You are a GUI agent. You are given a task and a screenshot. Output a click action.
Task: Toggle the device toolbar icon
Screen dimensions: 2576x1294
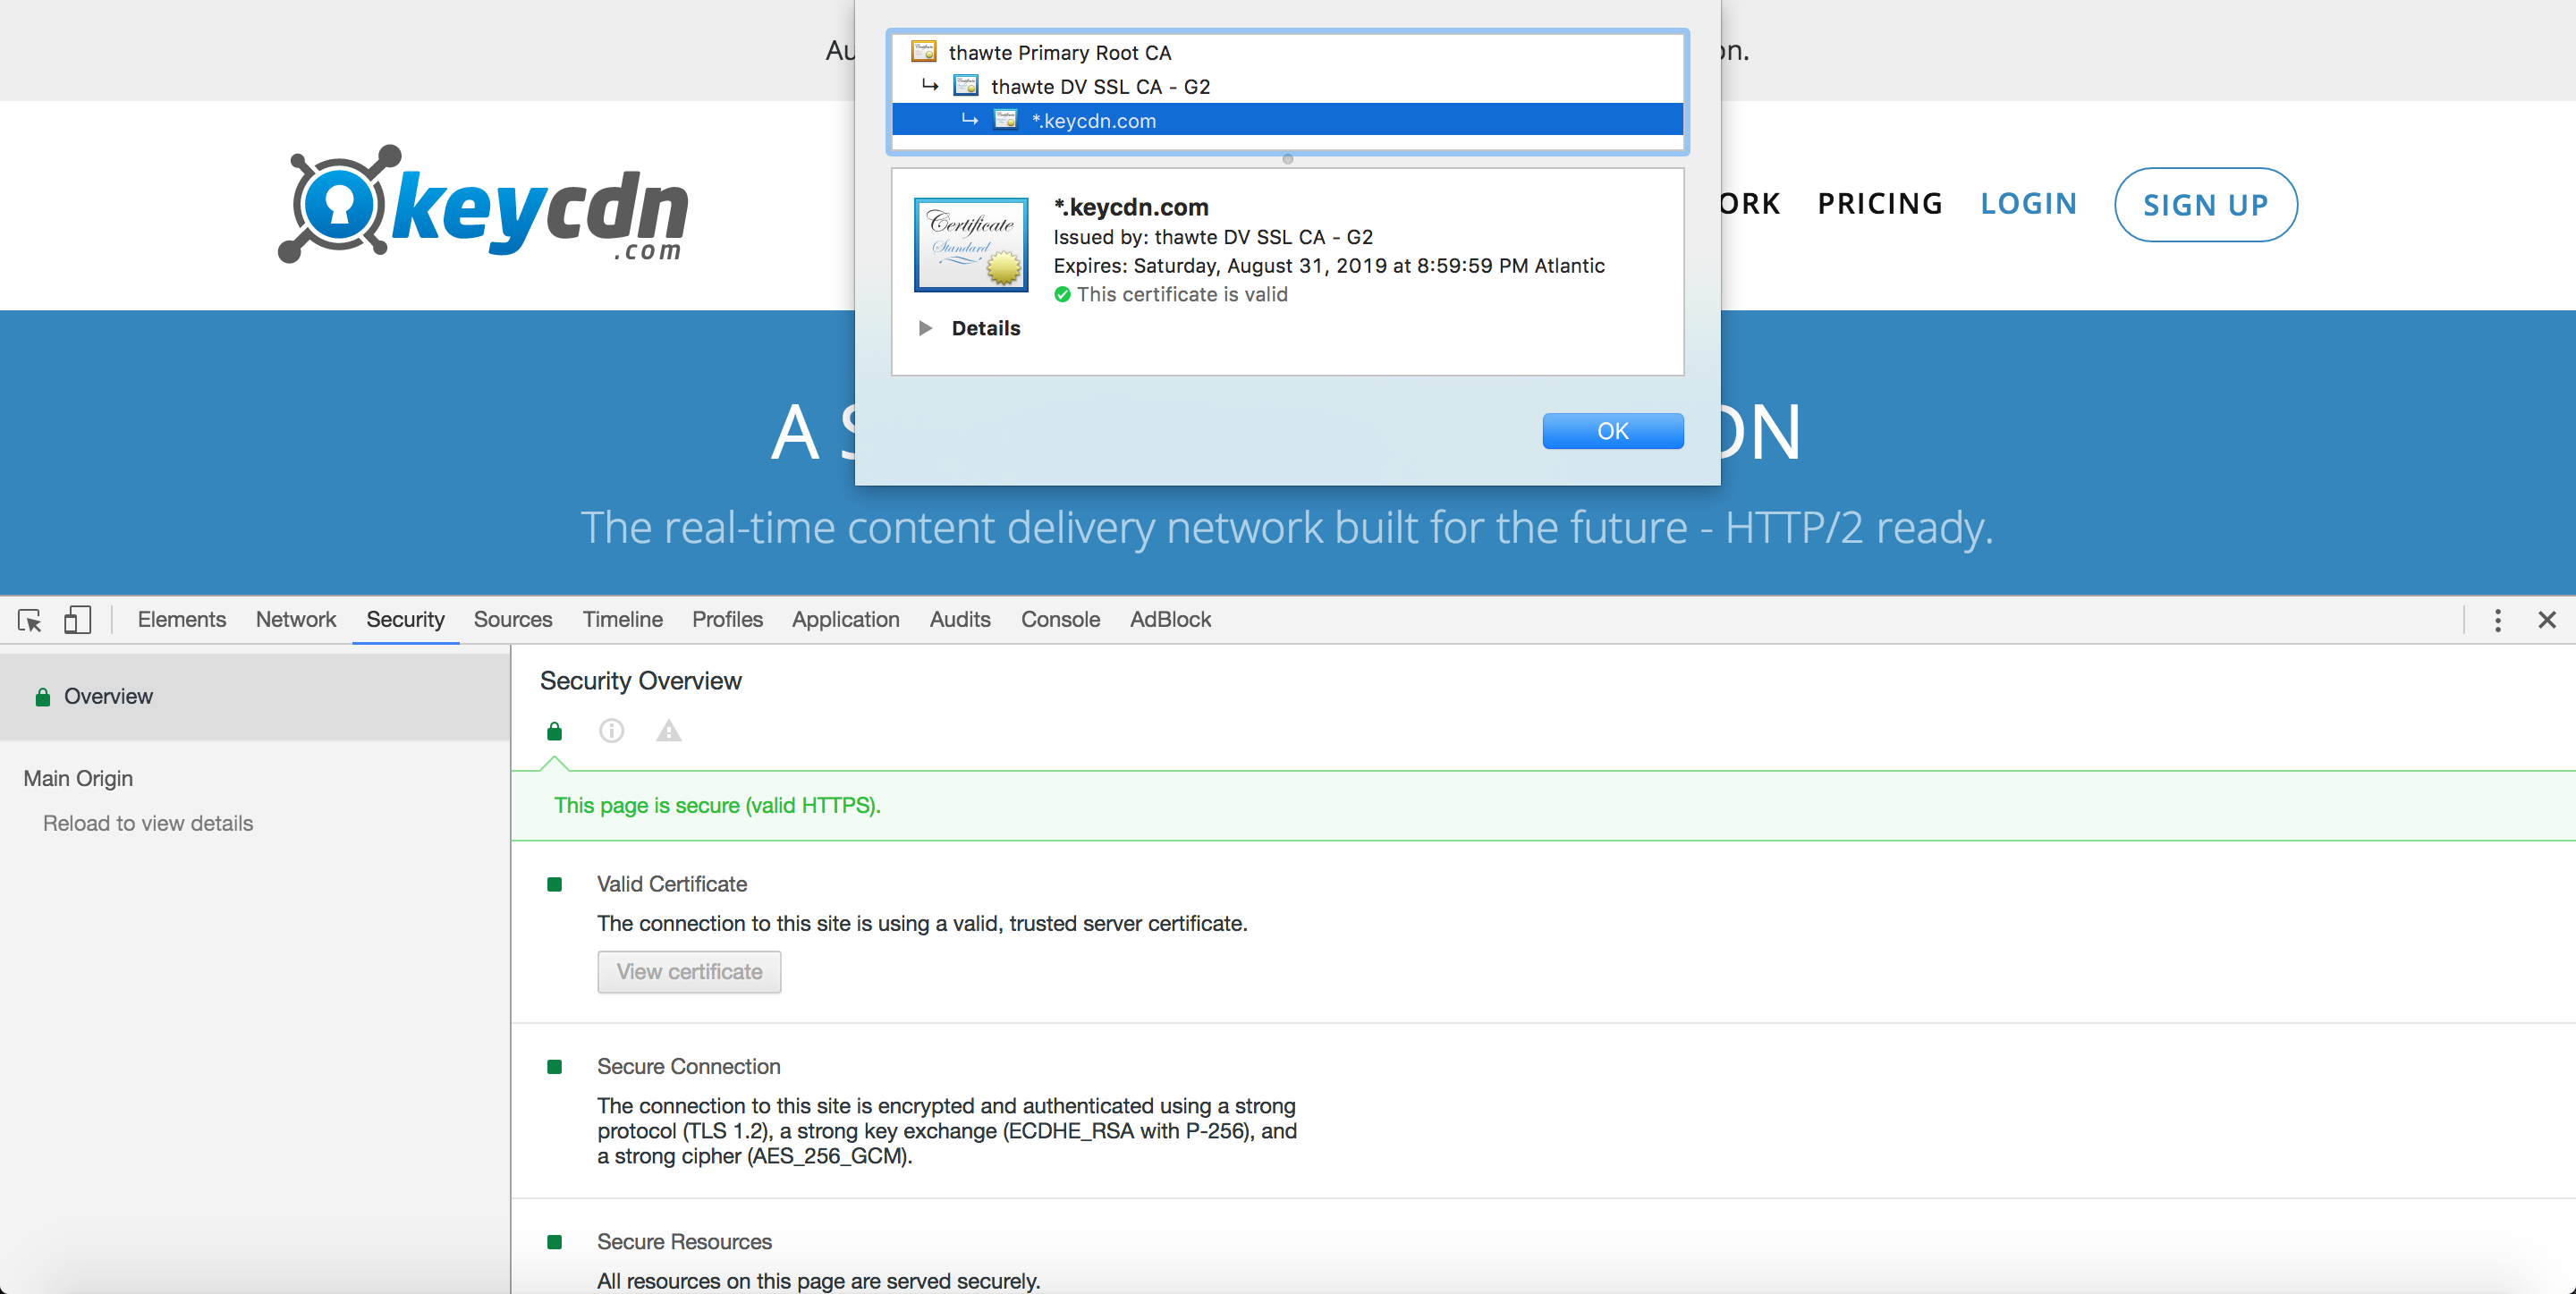77,620
